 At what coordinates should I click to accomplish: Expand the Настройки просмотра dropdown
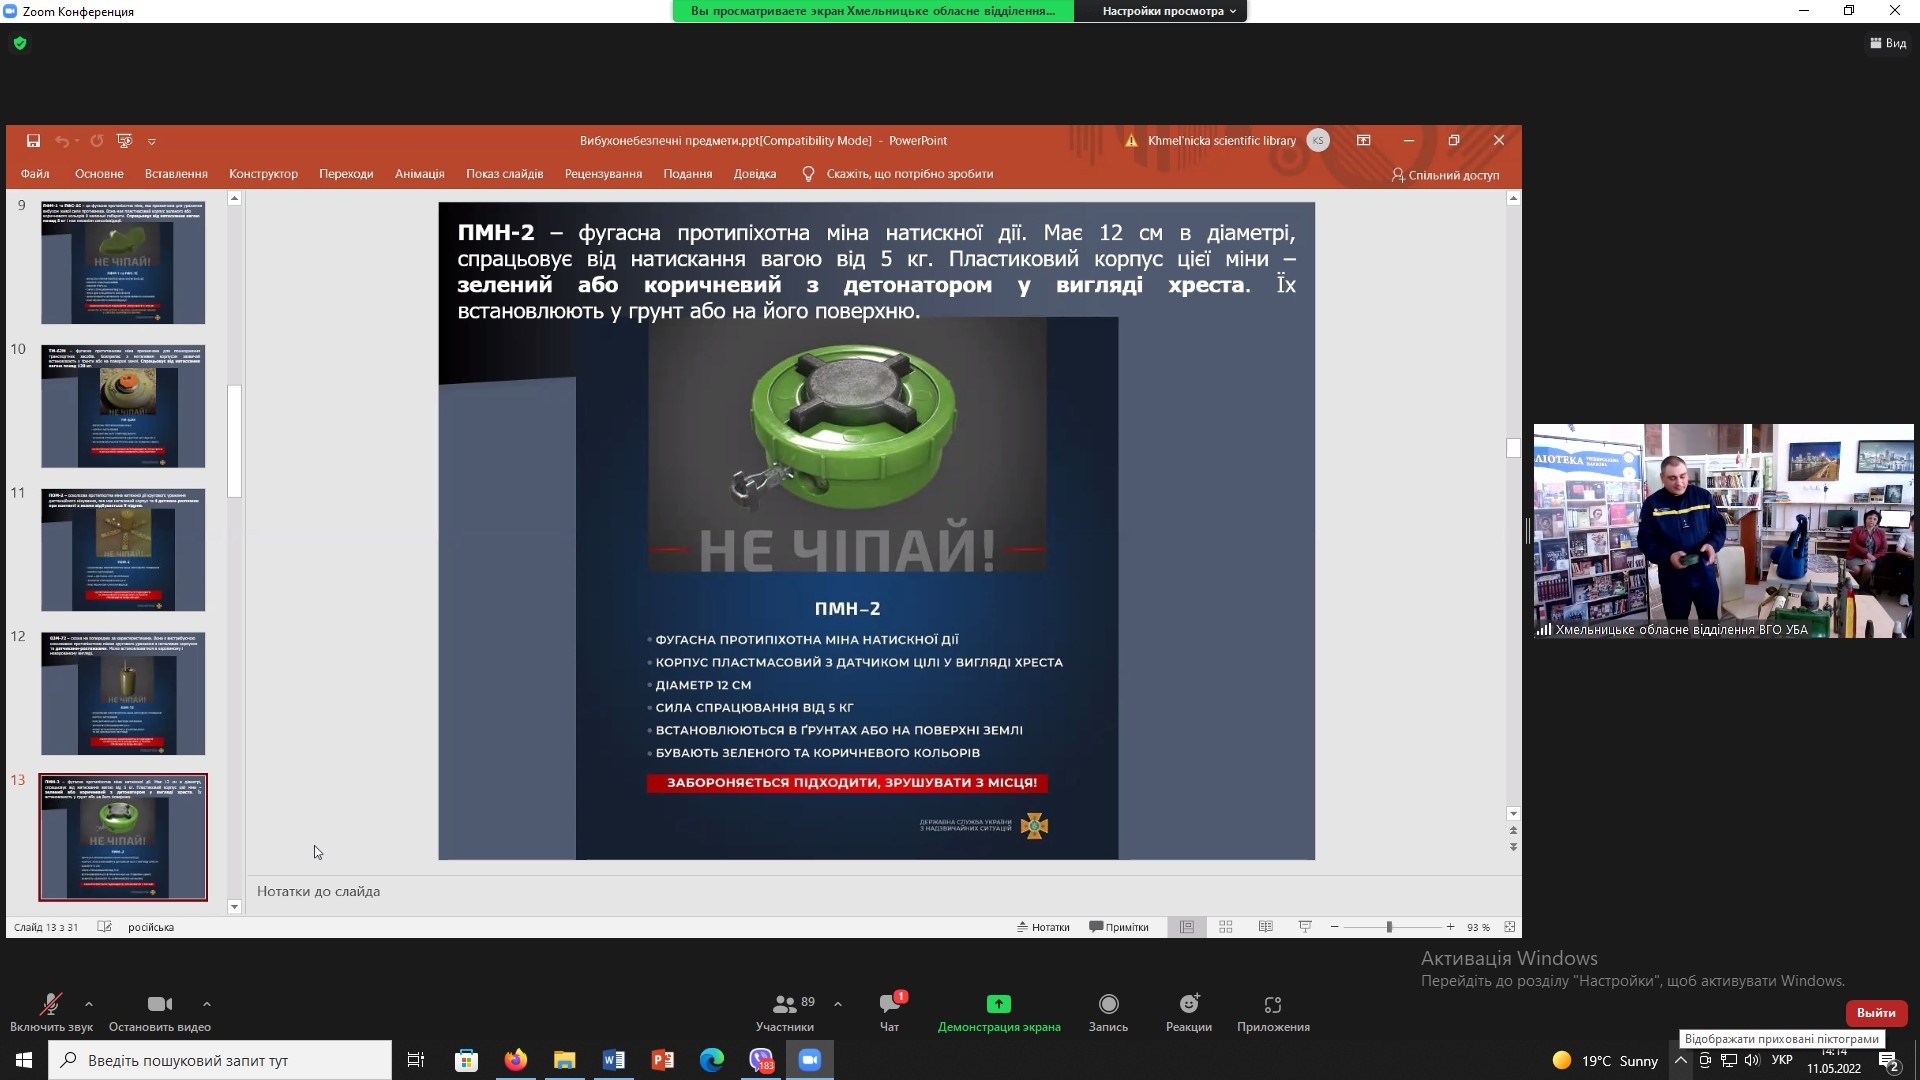1169,11
